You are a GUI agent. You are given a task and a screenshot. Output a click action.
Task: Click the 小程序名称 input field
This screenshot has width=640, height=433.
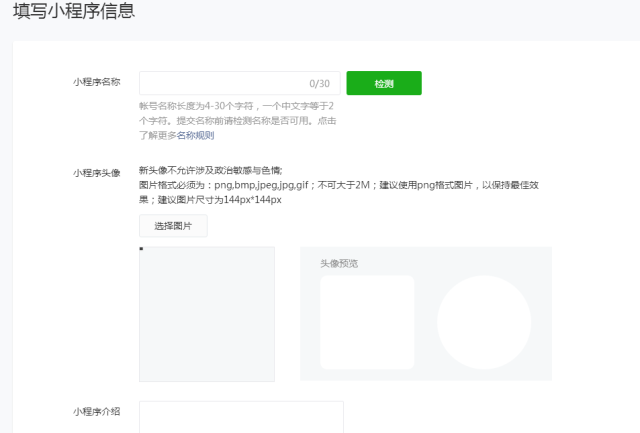(240, 83)
